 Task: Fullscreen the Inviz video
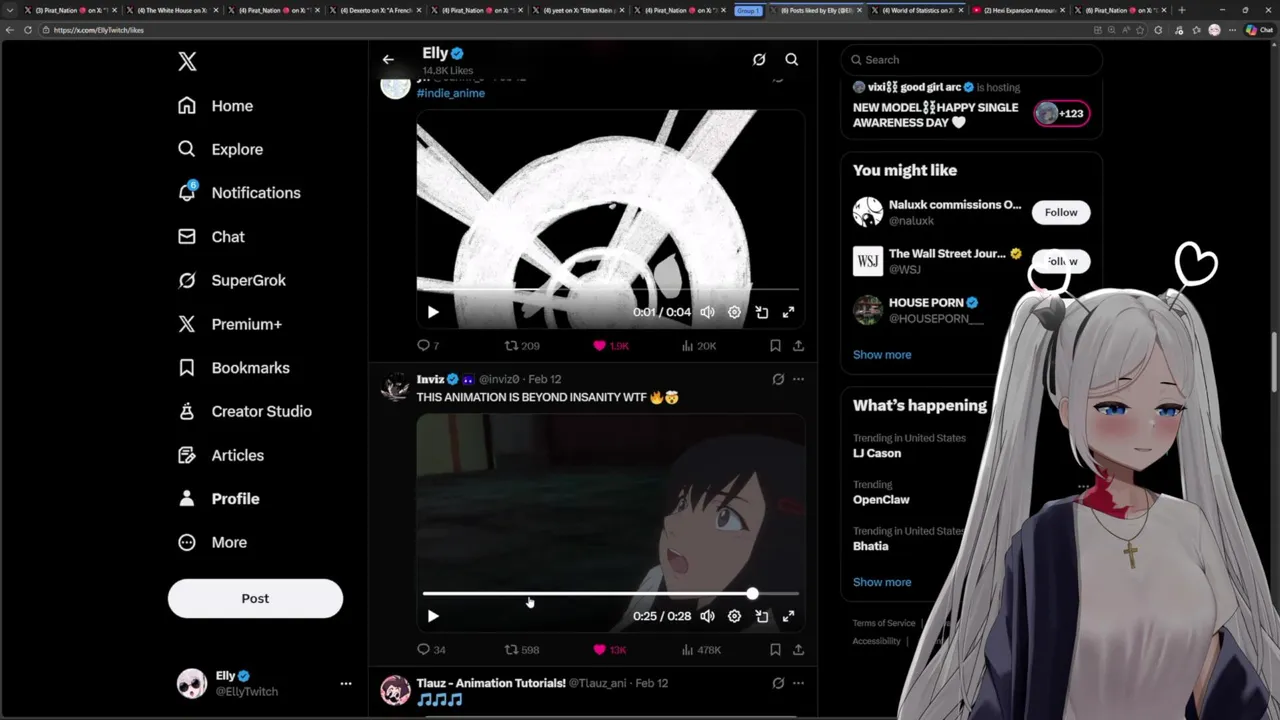[788, 616]
